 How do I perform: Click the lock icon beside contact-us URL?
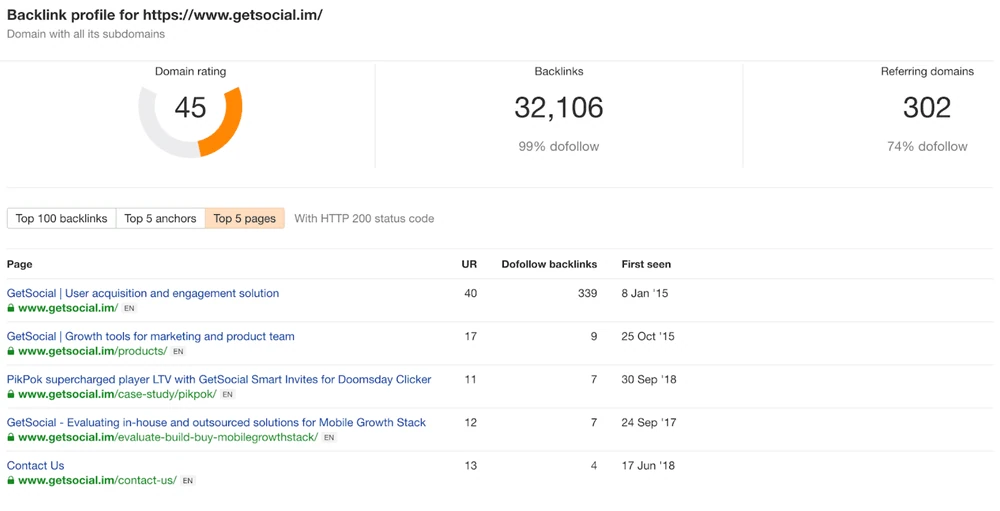pyautogui.click(x=11, y=480)
